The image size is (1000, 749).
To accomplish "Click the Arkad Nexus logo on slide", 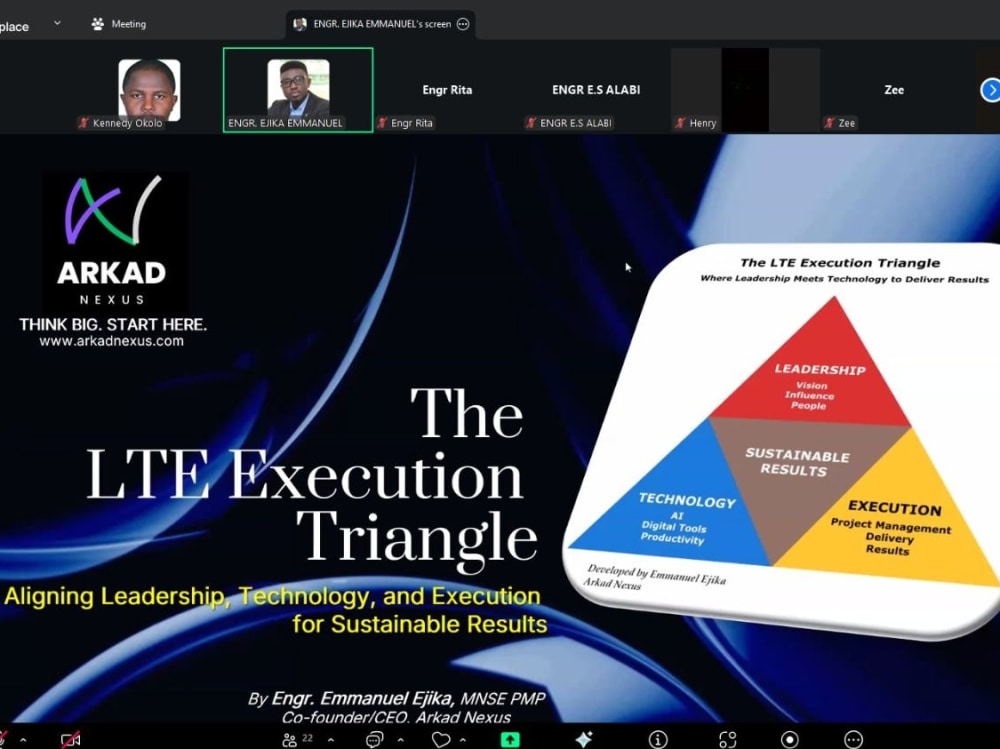I will pyautogui.click(x=115, y=240).
